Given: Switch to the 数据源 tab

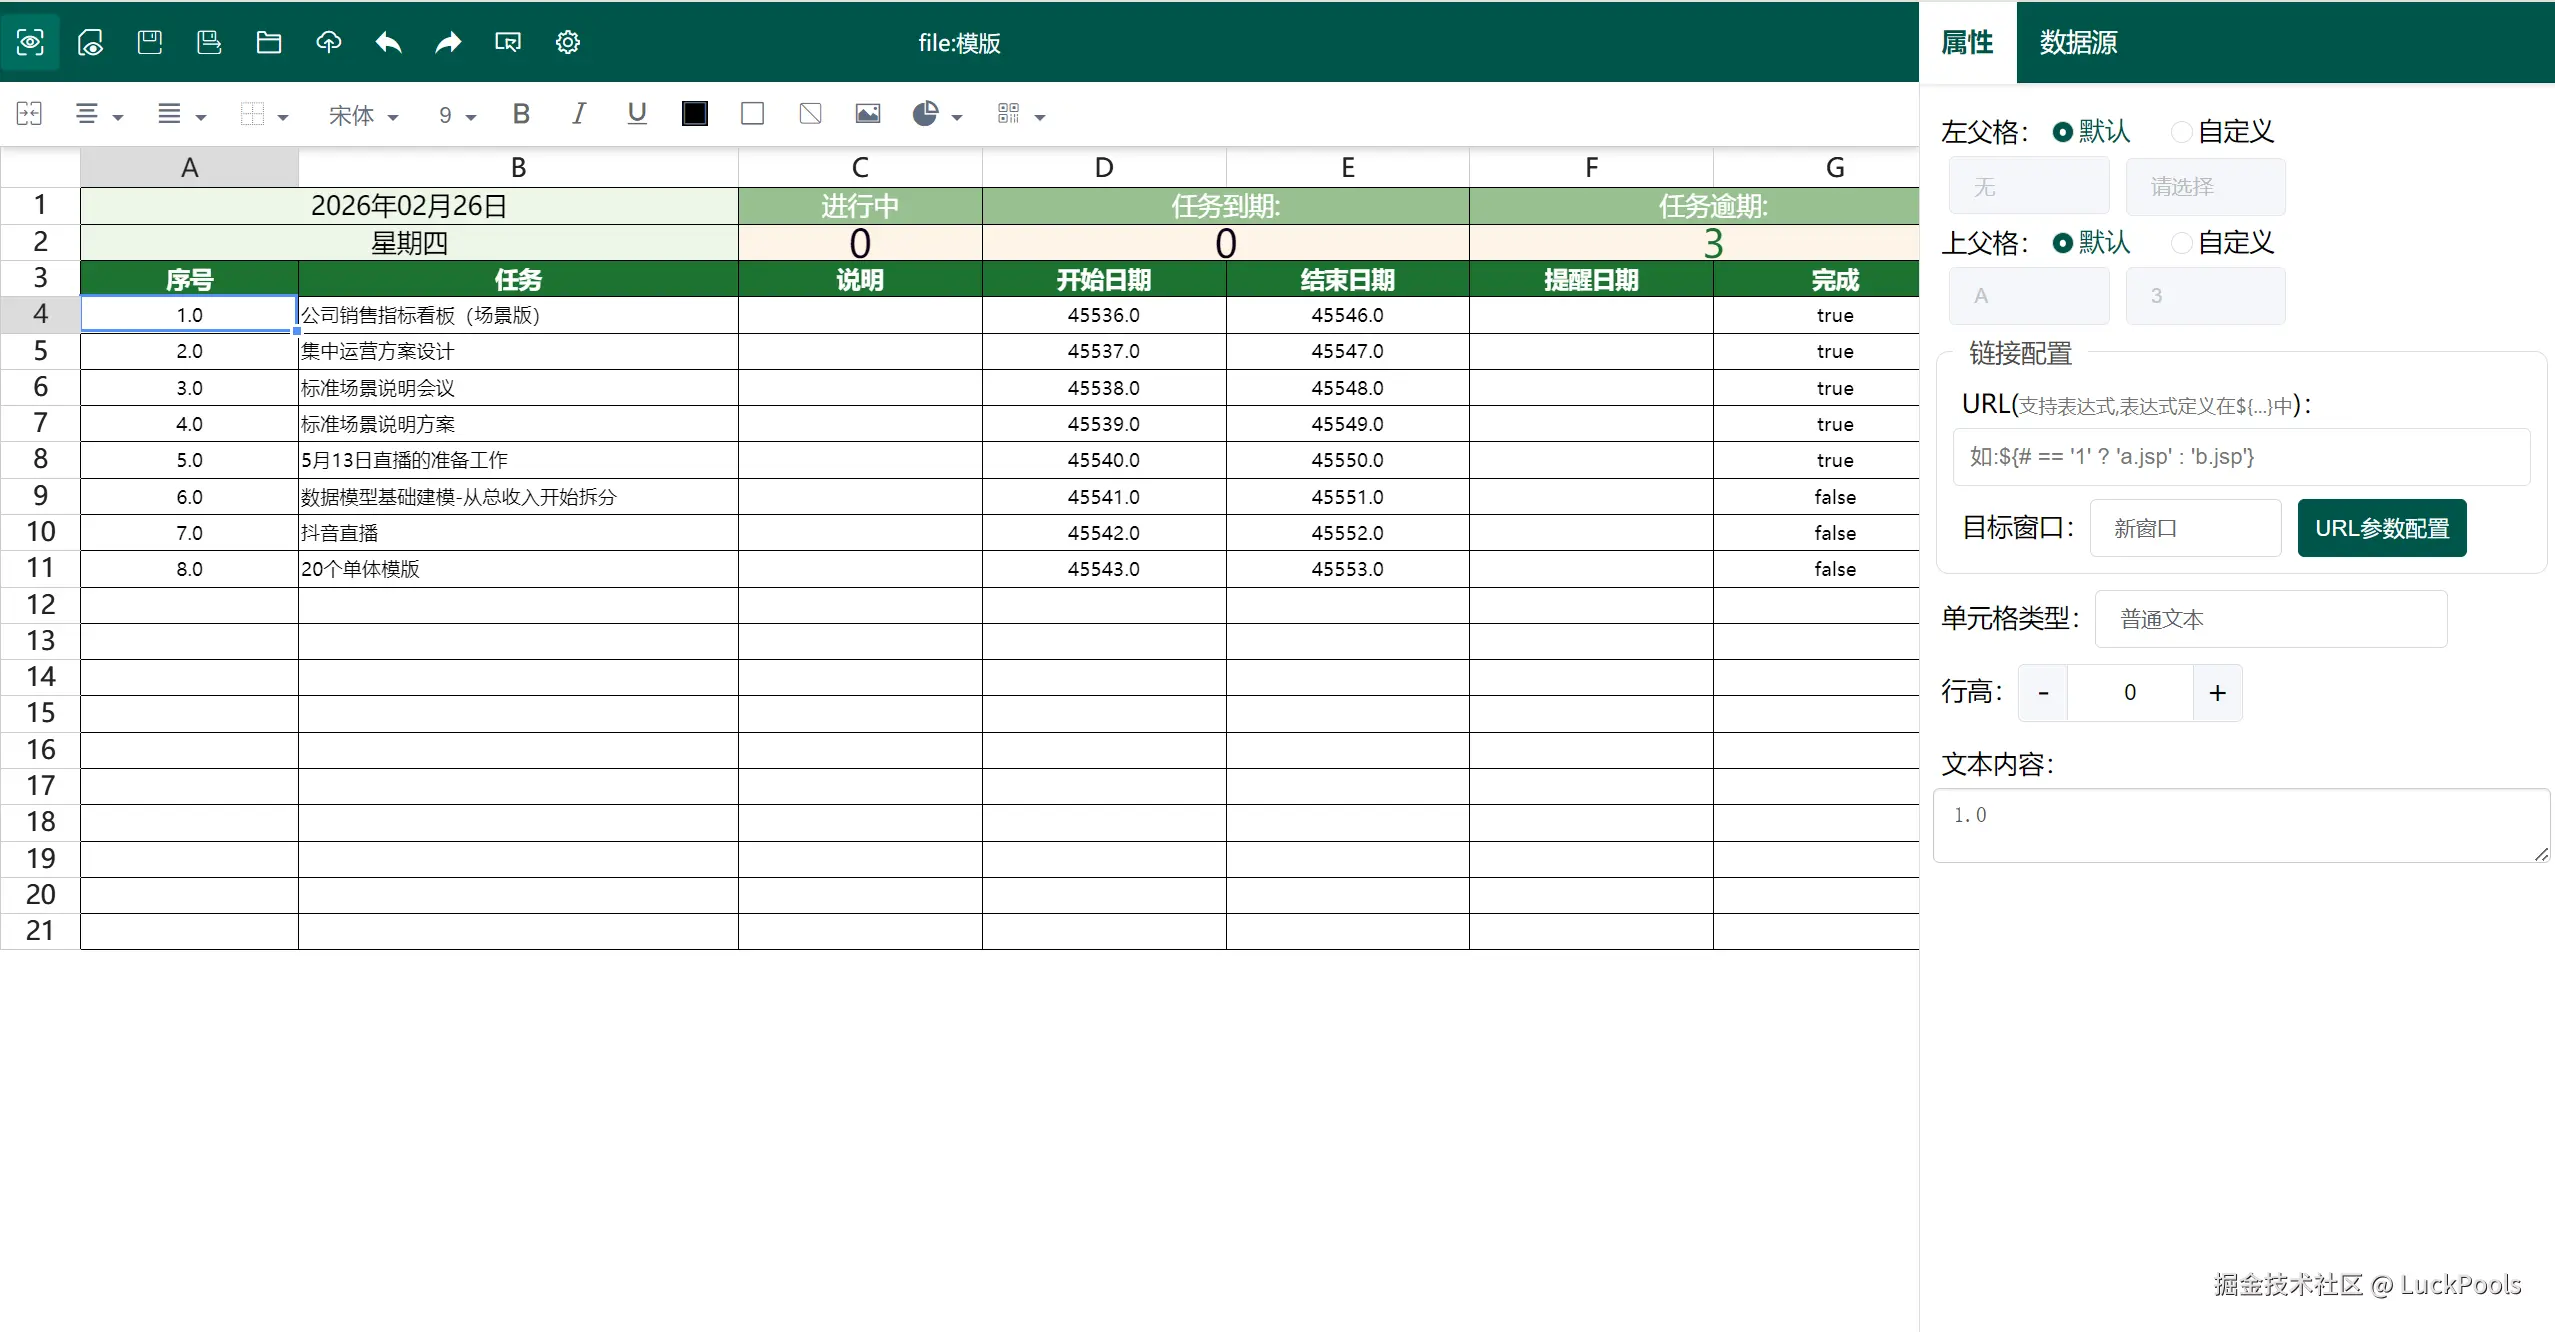Looking at the screenshot, I should (x=2078, y=42).
